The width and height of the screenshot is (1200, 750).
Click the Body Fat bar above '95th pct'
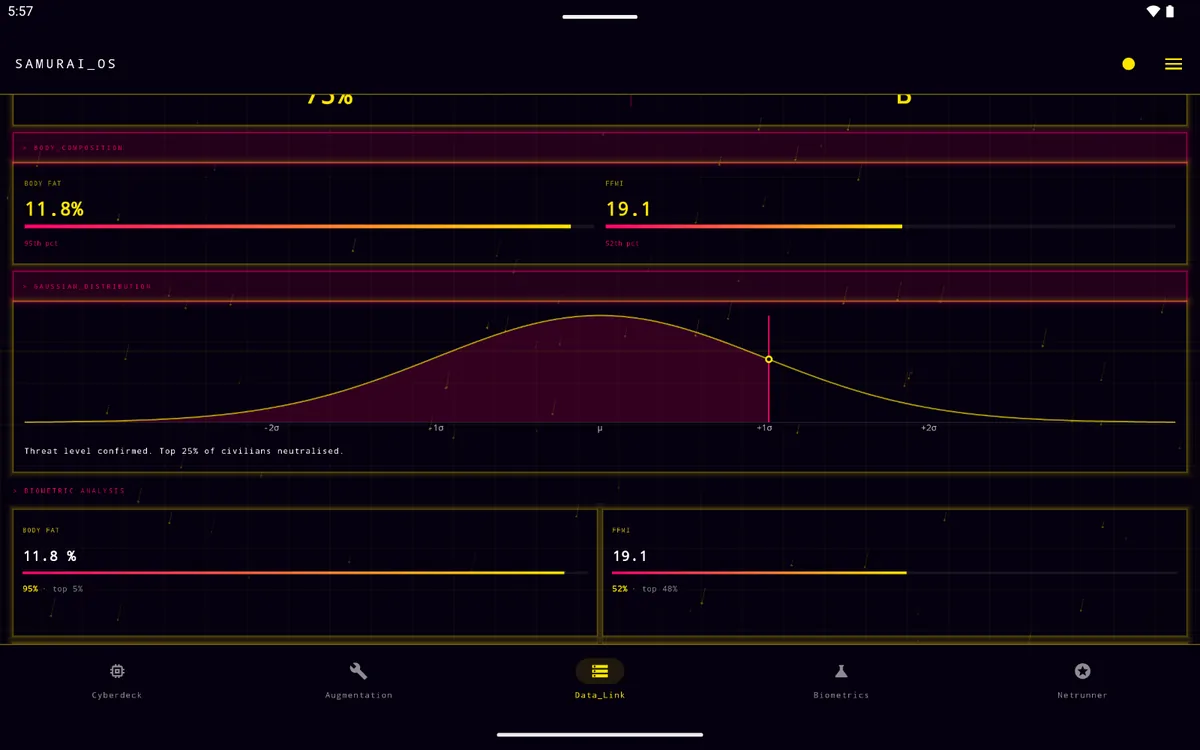[309, 227]
